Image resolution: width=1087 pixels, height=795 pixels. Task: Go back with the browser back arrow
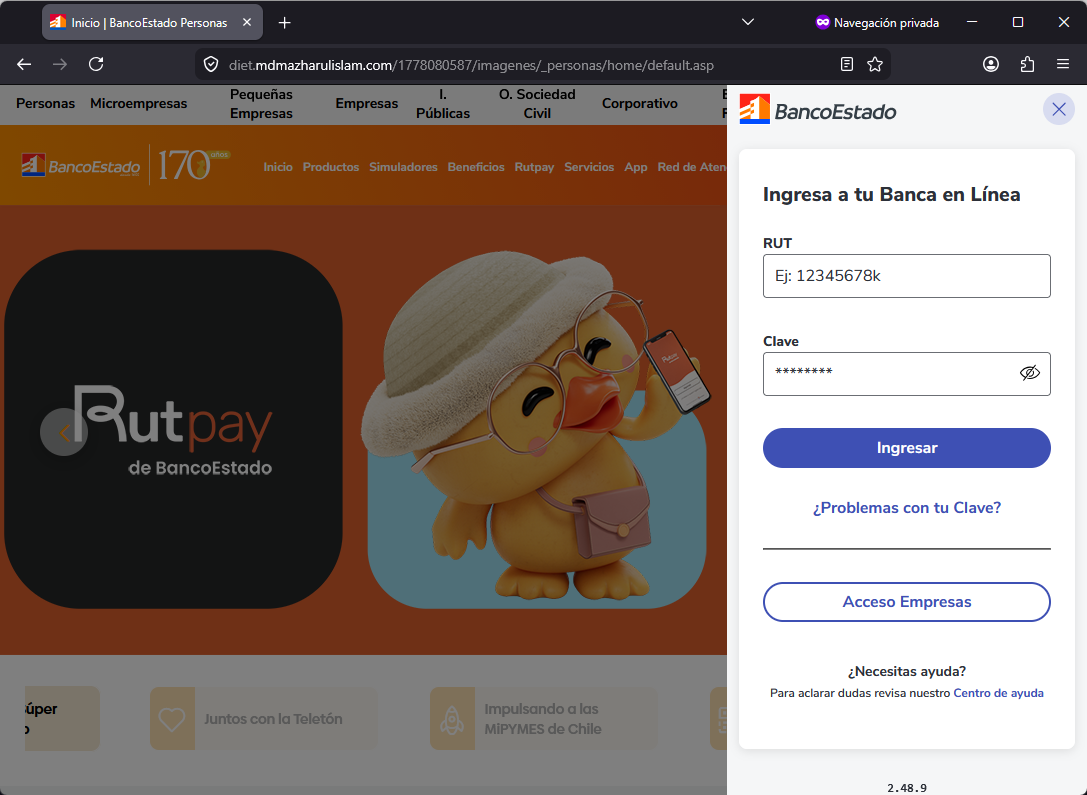[x=24, y=64]
